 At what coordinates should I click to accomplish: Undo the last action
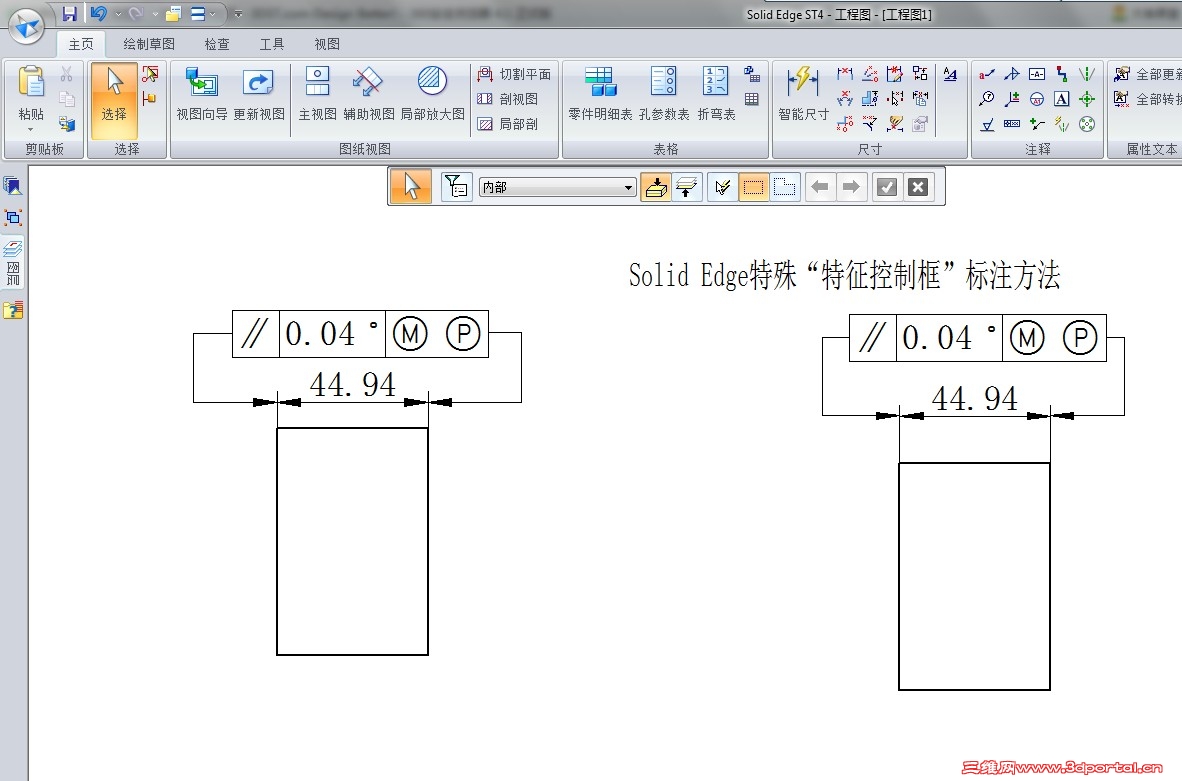[99, 14]
